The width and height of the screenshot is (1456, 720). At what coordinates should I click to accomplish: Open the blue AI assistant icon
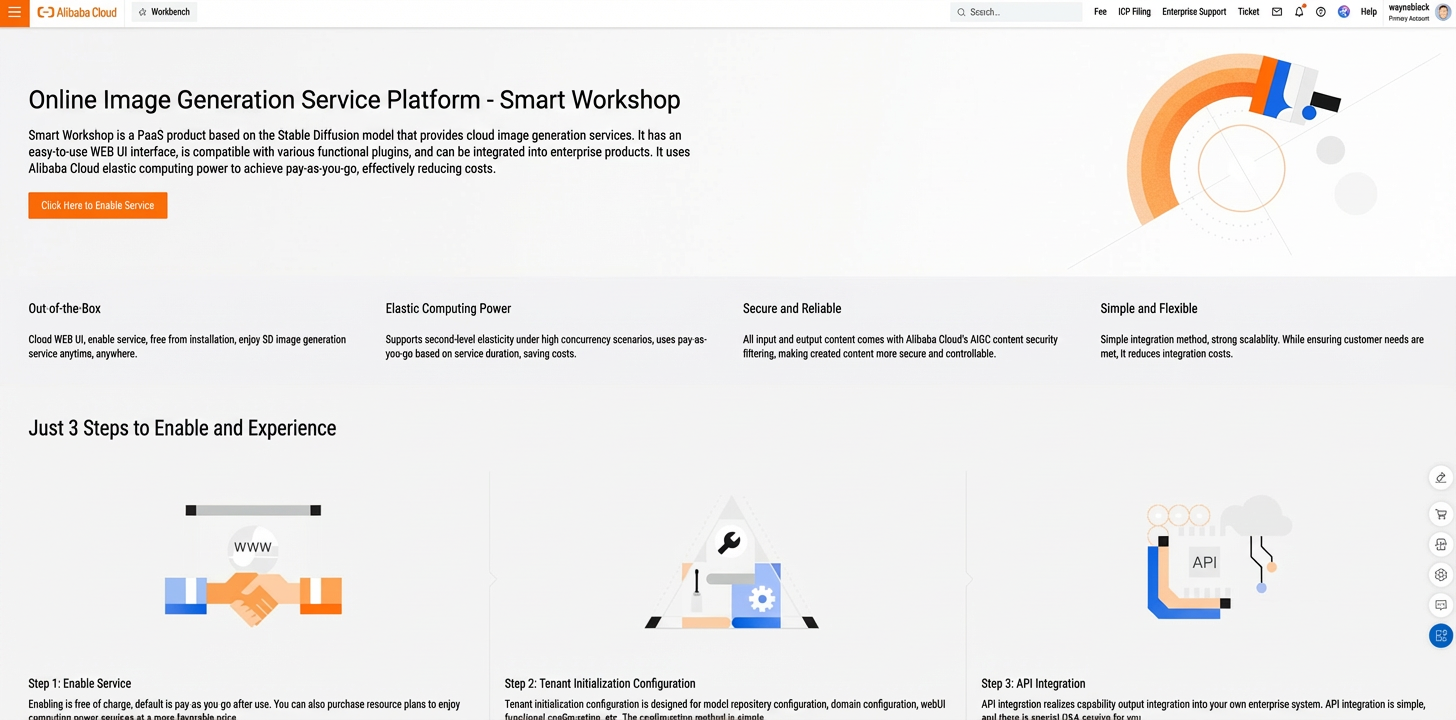[x=1343, y=12]
